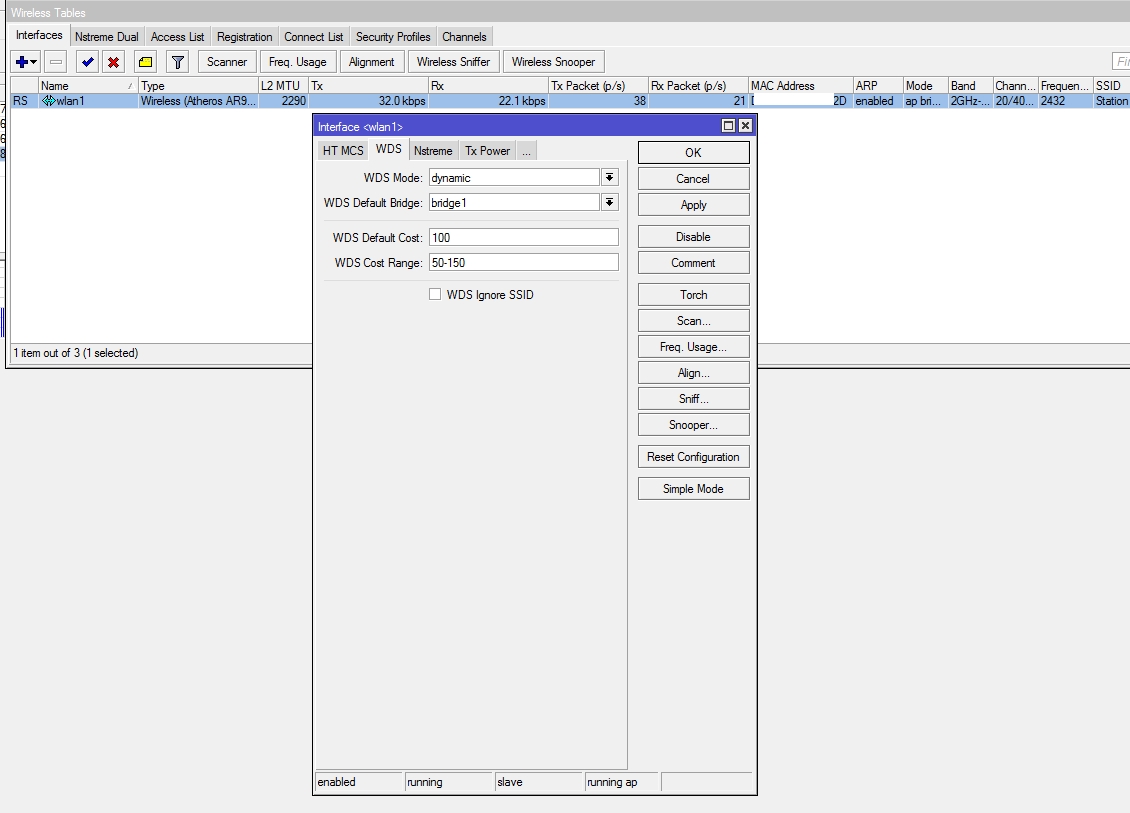Sort table by the Name column header

85,86
